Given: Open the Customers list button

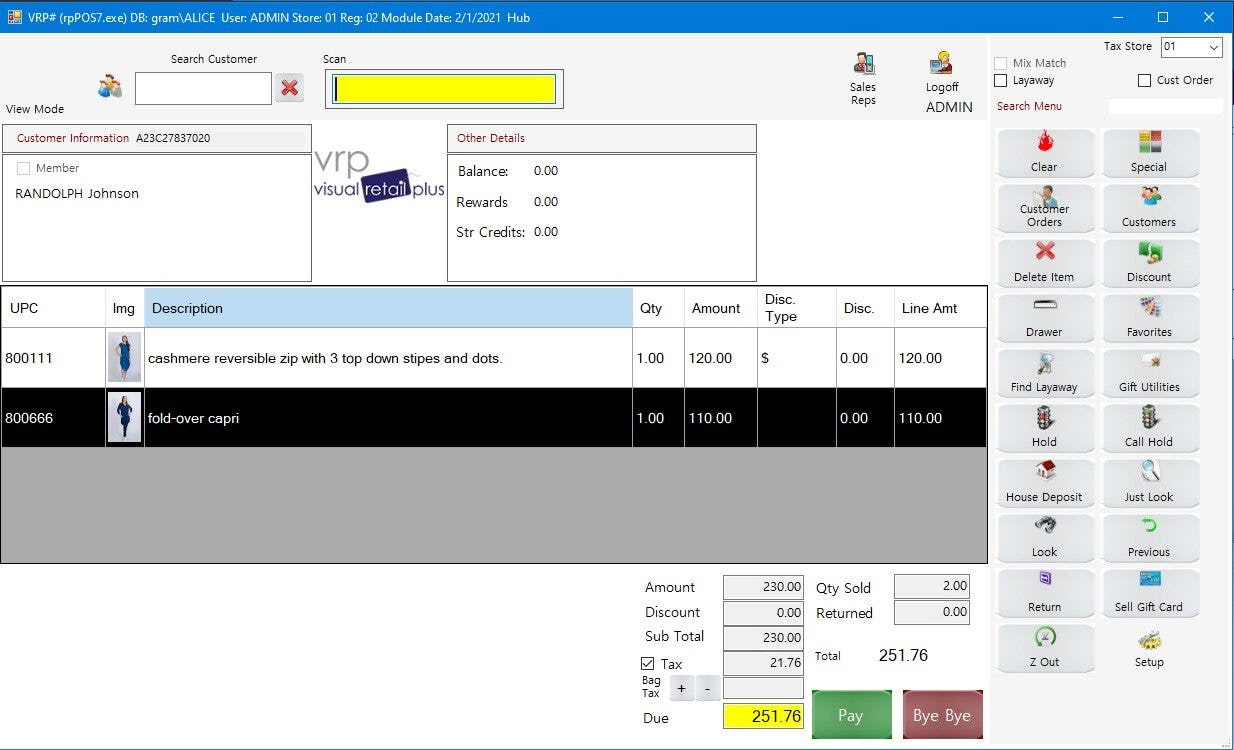Looking at the screenshot, I should click(x=1149, y=208).
